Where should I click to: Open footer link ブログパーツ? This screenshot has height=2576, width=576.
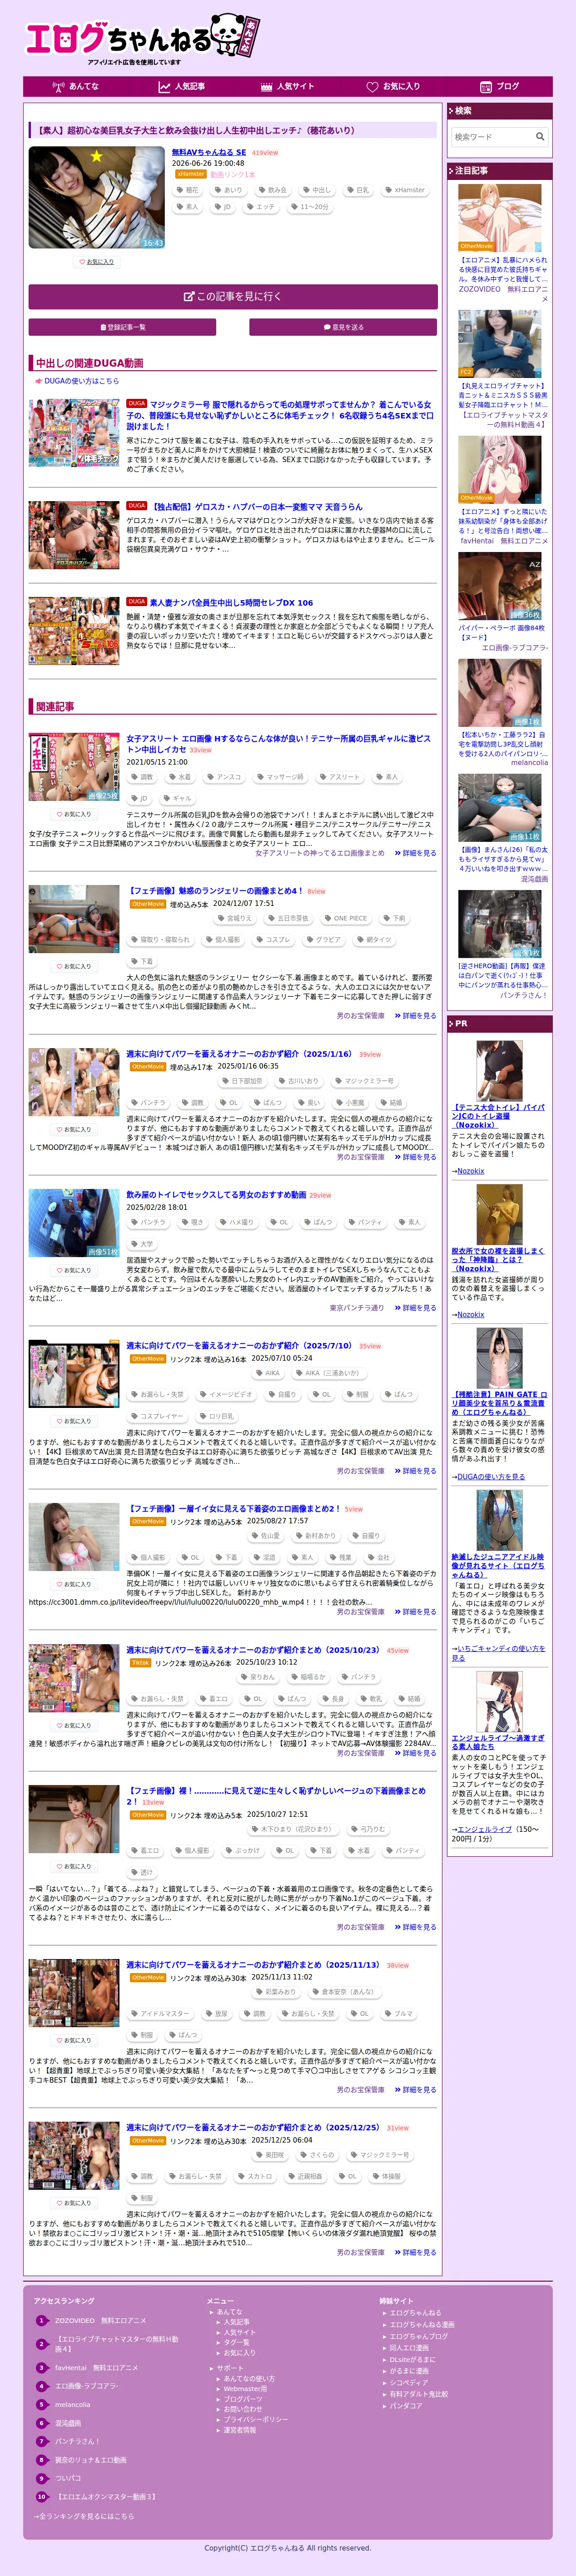tap(243, 2399)
